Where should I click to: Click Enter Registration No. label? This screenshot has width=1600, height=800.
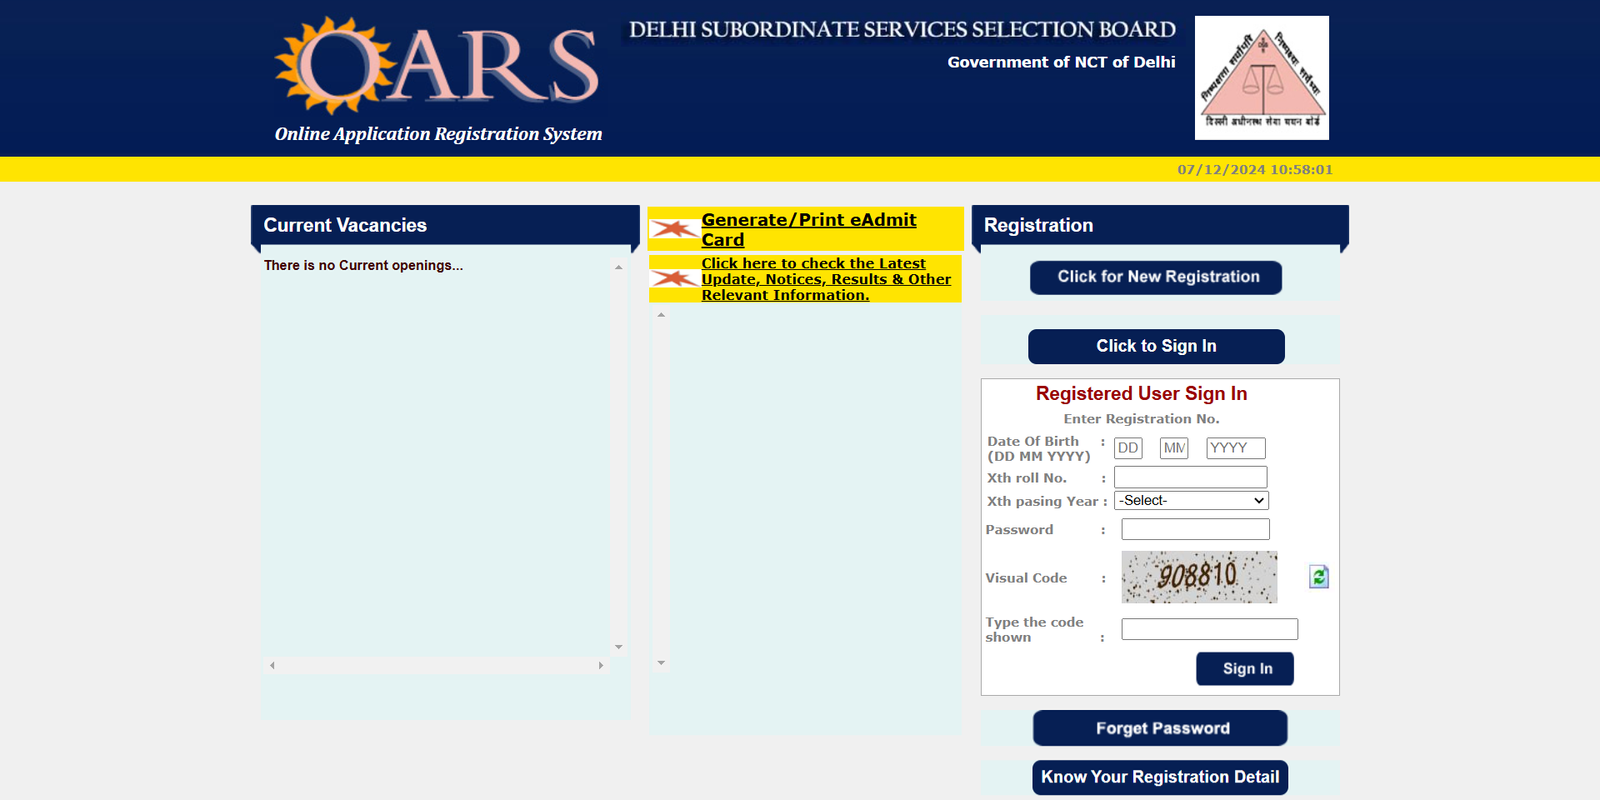coord(1141,419)
